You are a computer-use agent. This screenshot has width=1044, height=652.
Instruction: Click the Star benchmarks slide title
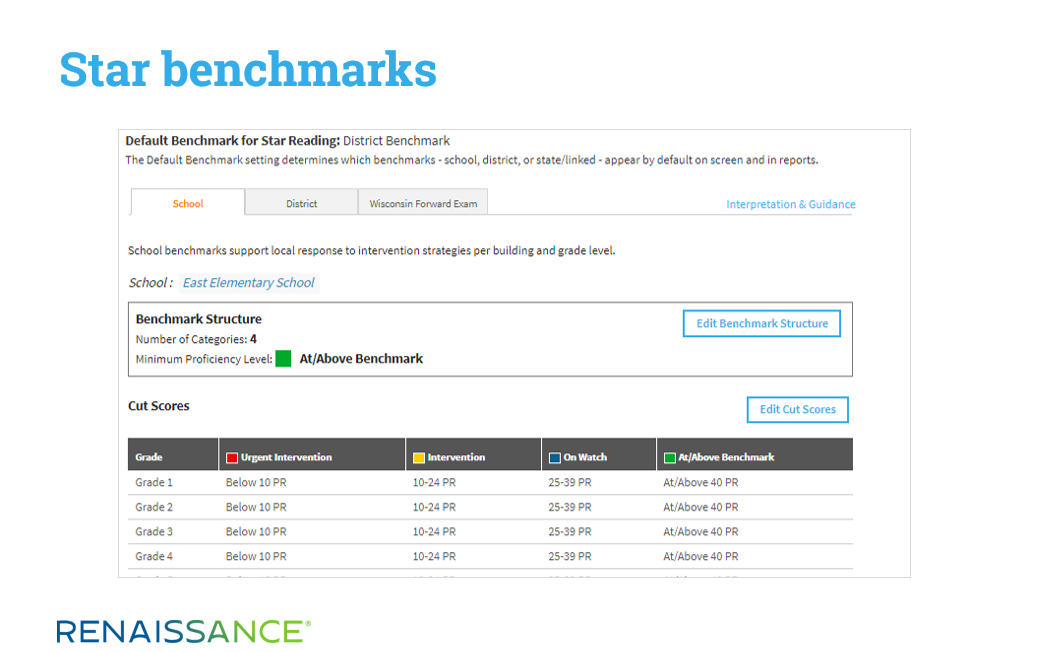[248, 69]
